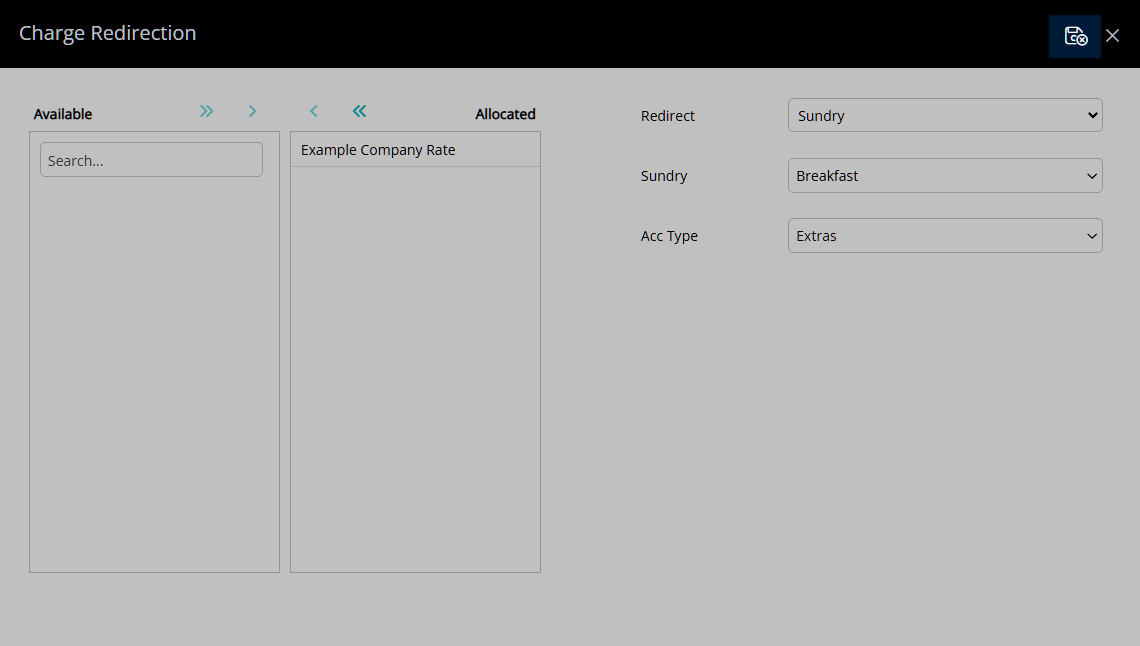Move selected item right with single arrow
Viewport: 1140px width, 646px height.
[252, 111]
